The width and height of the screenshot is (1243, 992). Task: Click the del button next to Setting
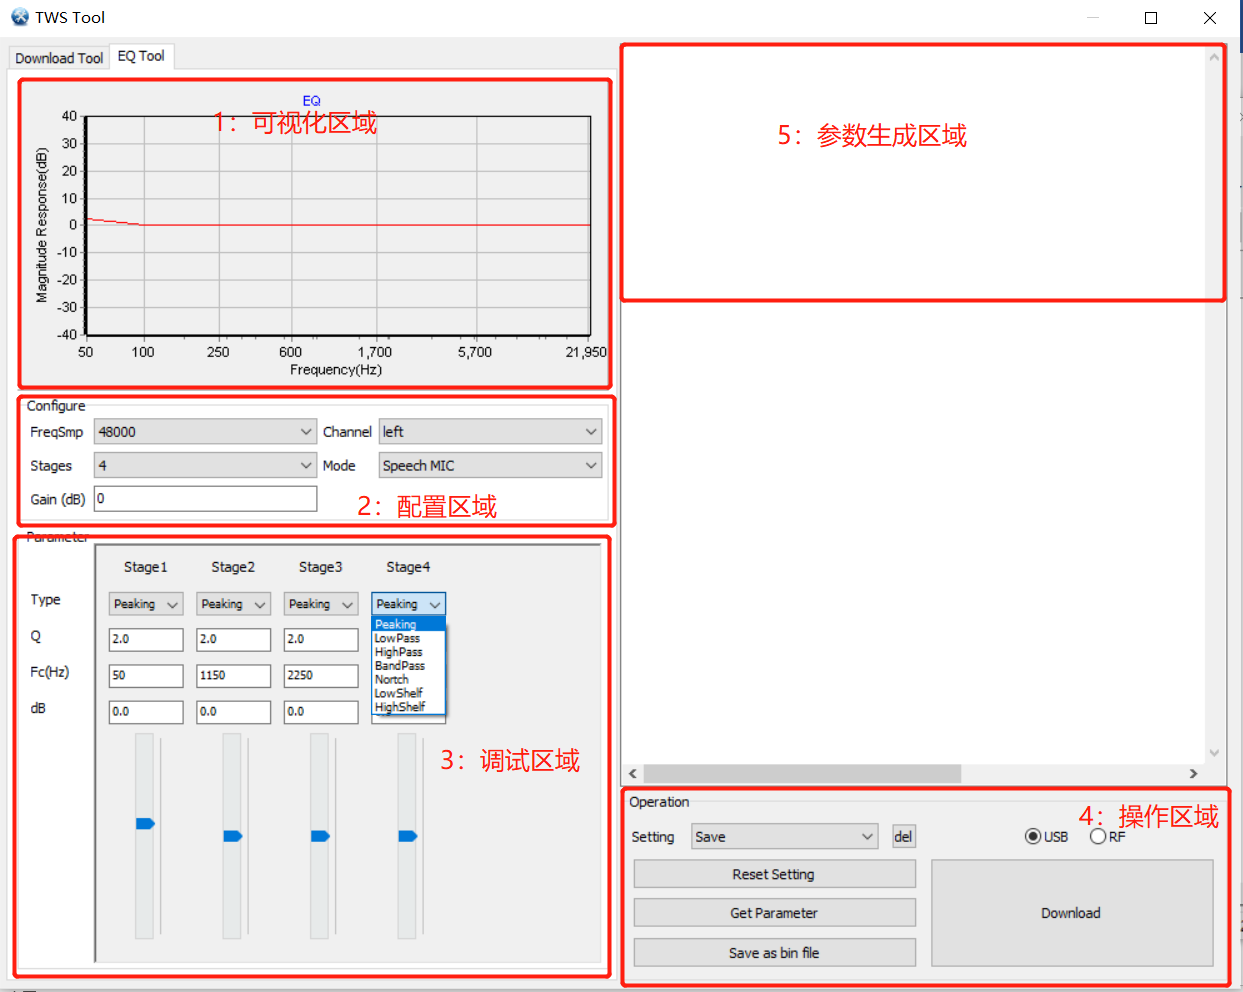pos(903,837)
